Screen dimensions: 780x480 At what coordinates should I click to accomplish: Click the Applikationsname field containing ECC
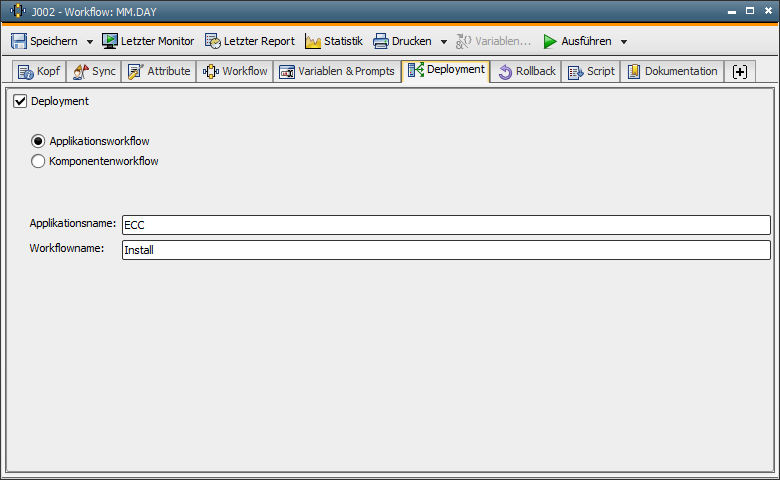point(446,225)
